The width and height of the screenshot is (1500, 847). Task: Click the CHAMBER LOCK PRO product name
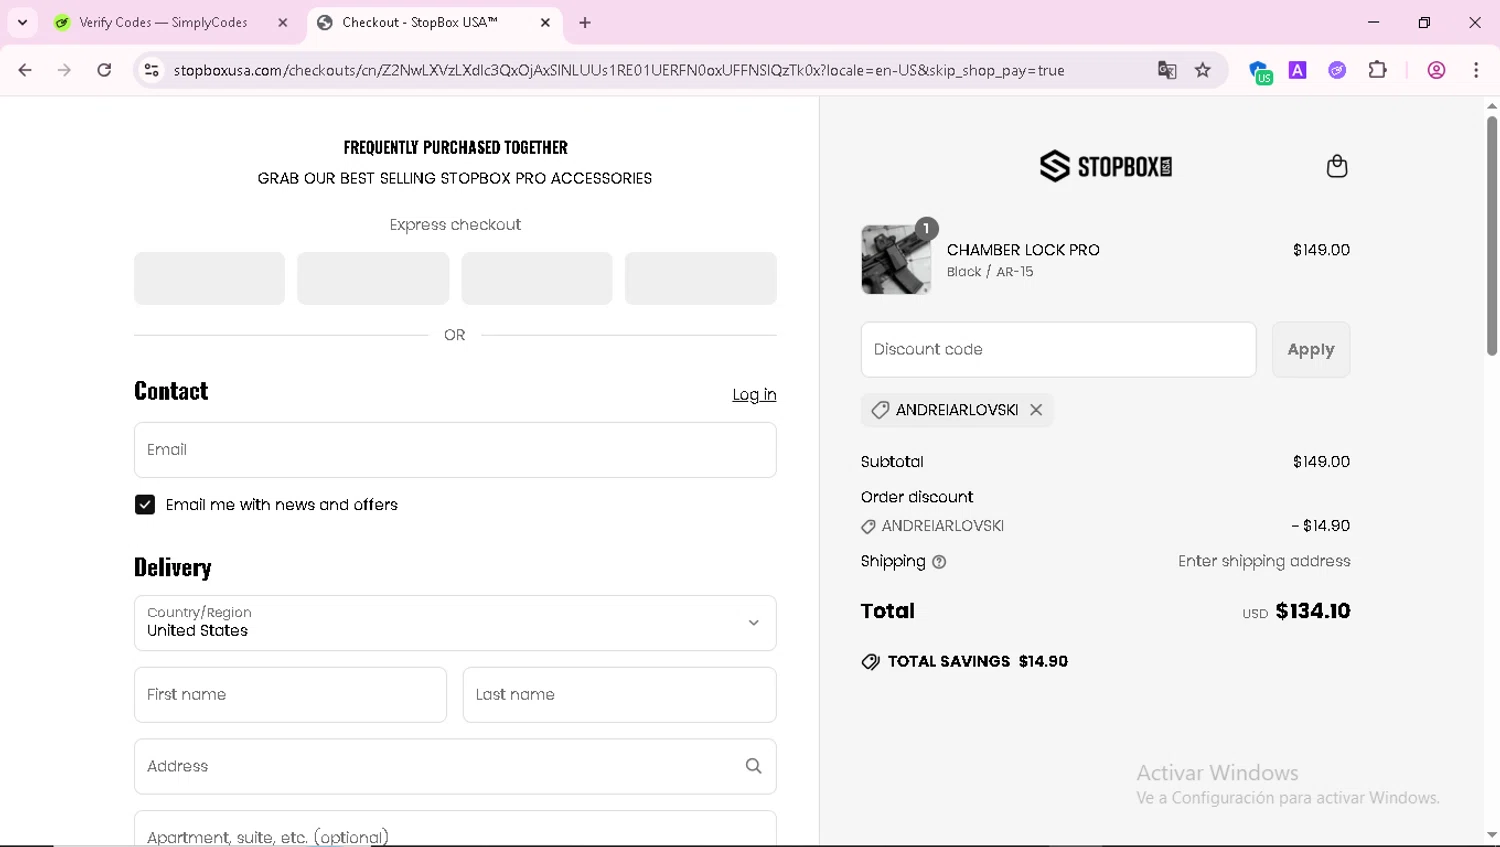click(1023, 250)
